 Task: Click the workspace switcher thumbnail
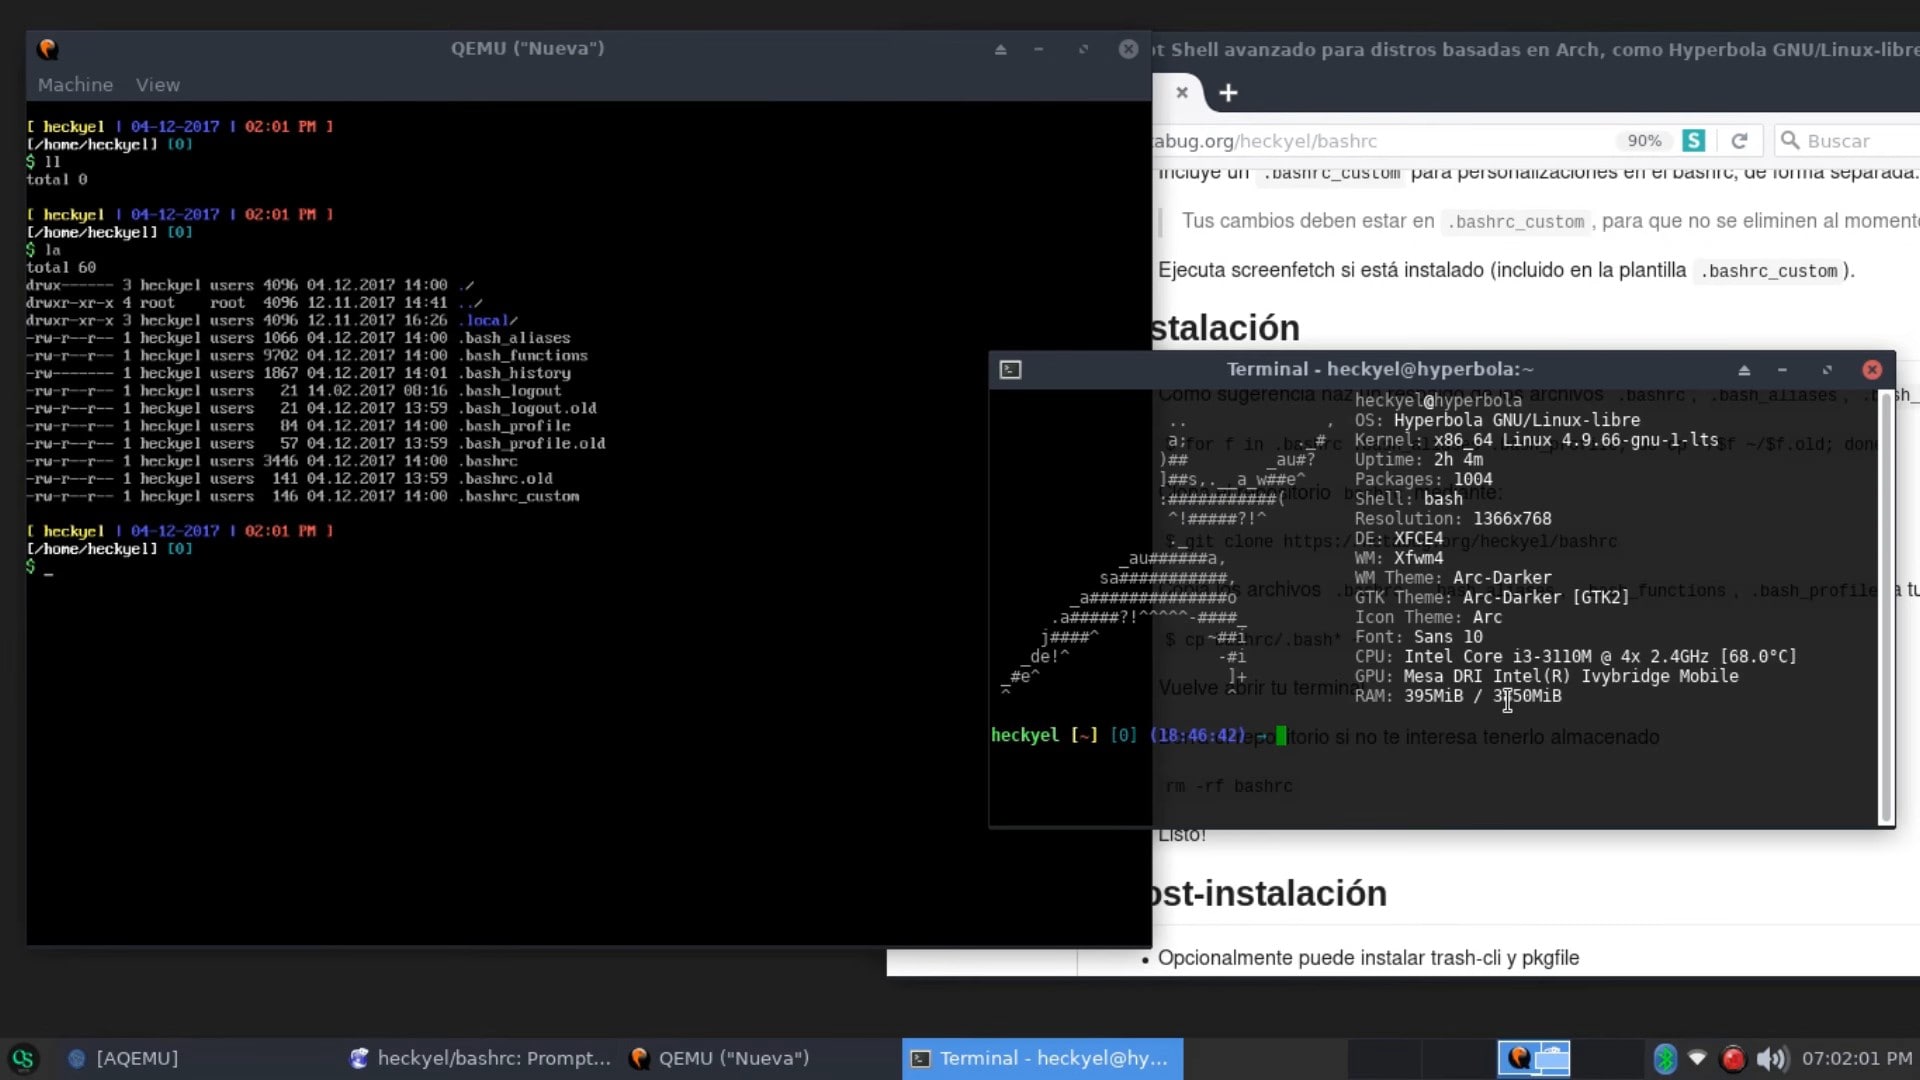point(1534,1058)
